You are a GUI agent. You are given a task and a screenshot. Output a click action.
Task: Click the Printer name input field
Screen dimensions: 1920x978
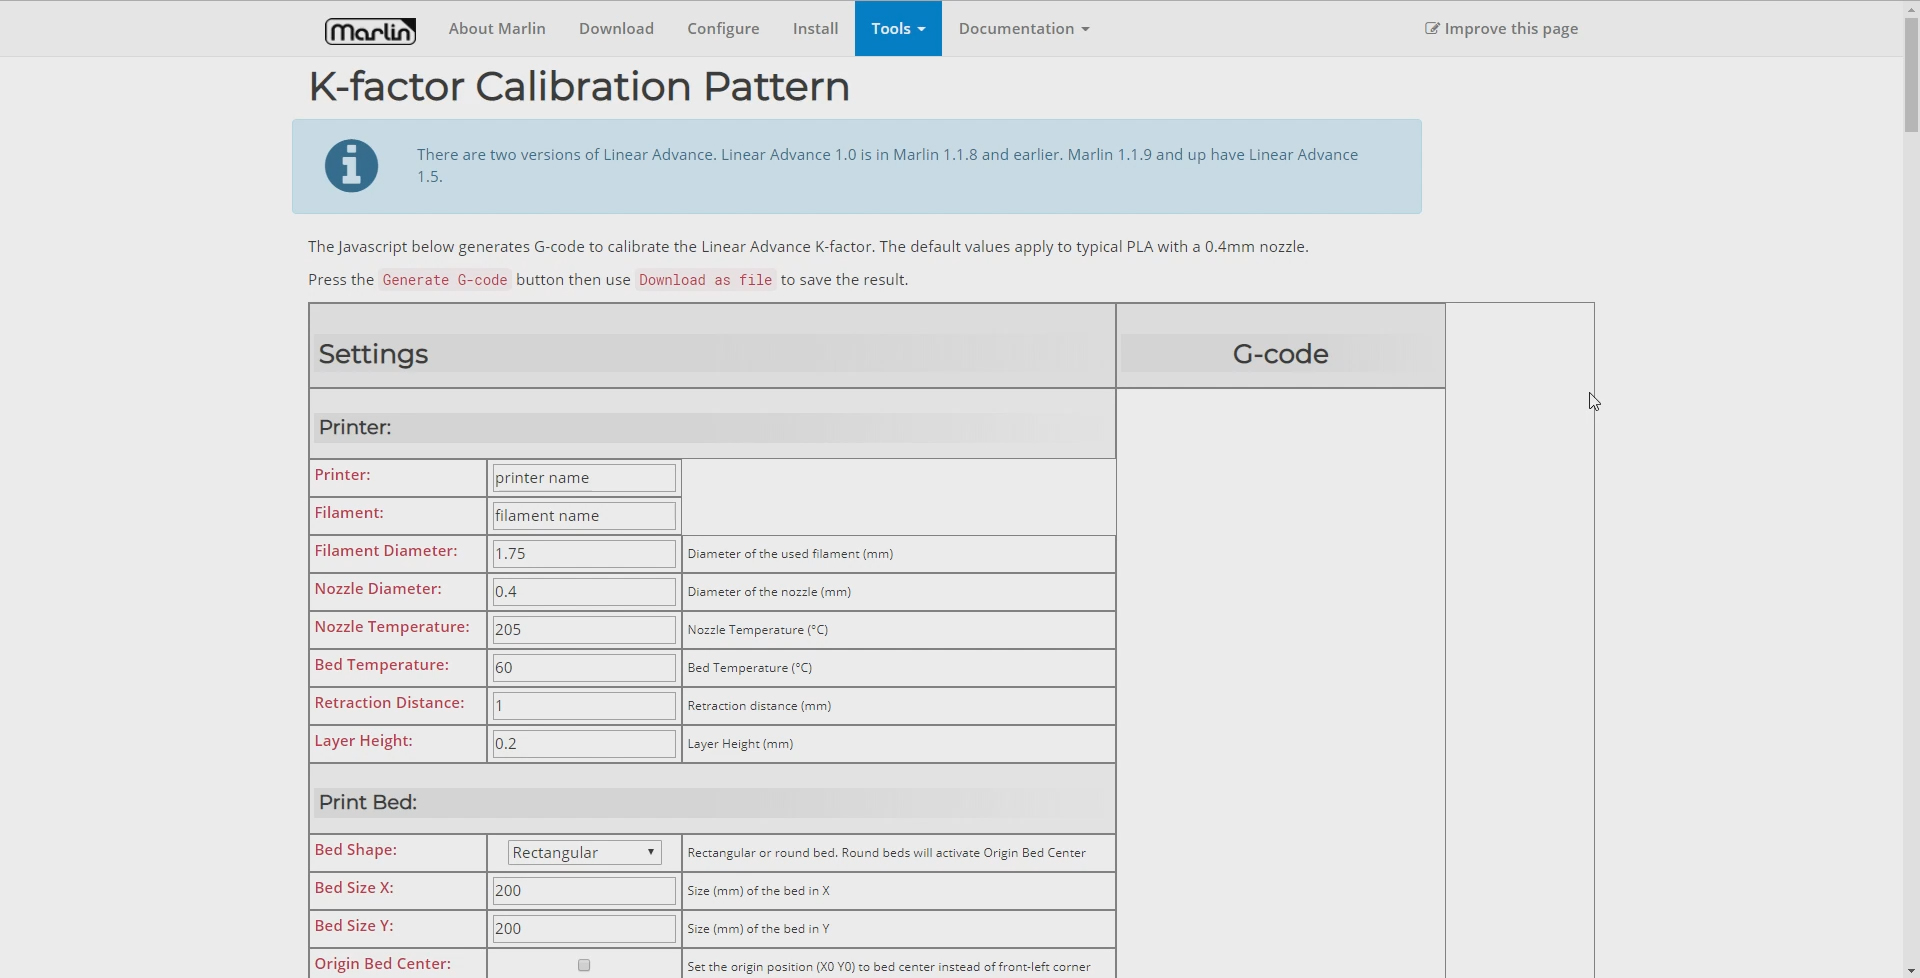[584, 478]
